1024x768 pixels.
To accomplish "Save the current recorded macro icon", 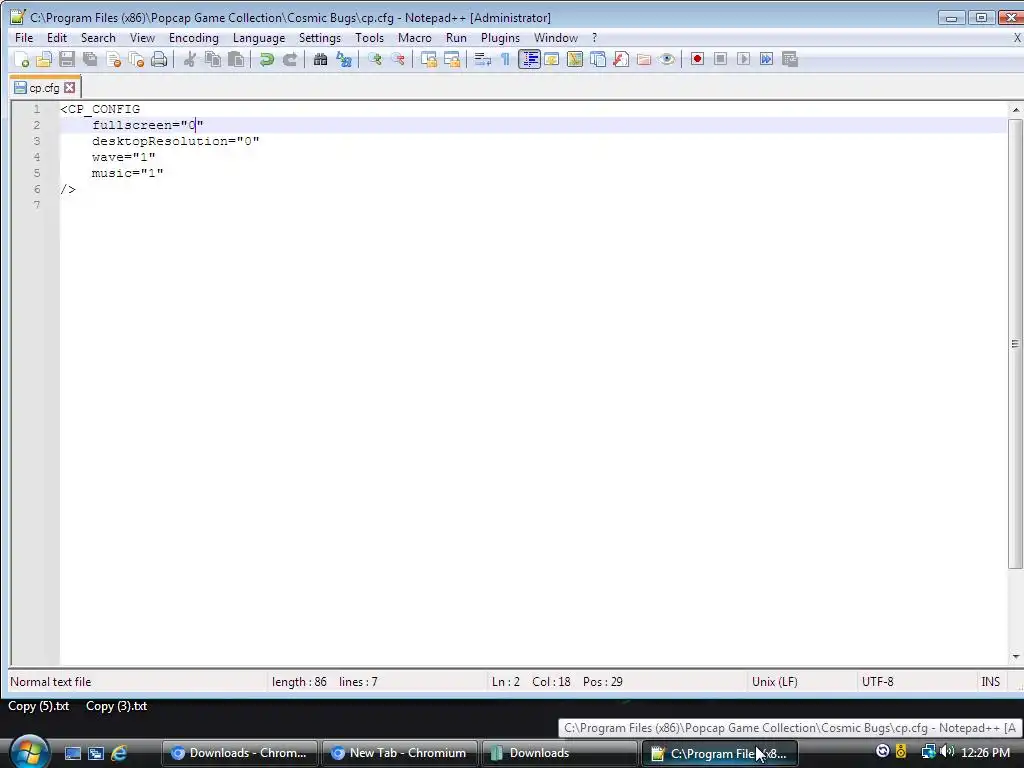I will point(790,59).
